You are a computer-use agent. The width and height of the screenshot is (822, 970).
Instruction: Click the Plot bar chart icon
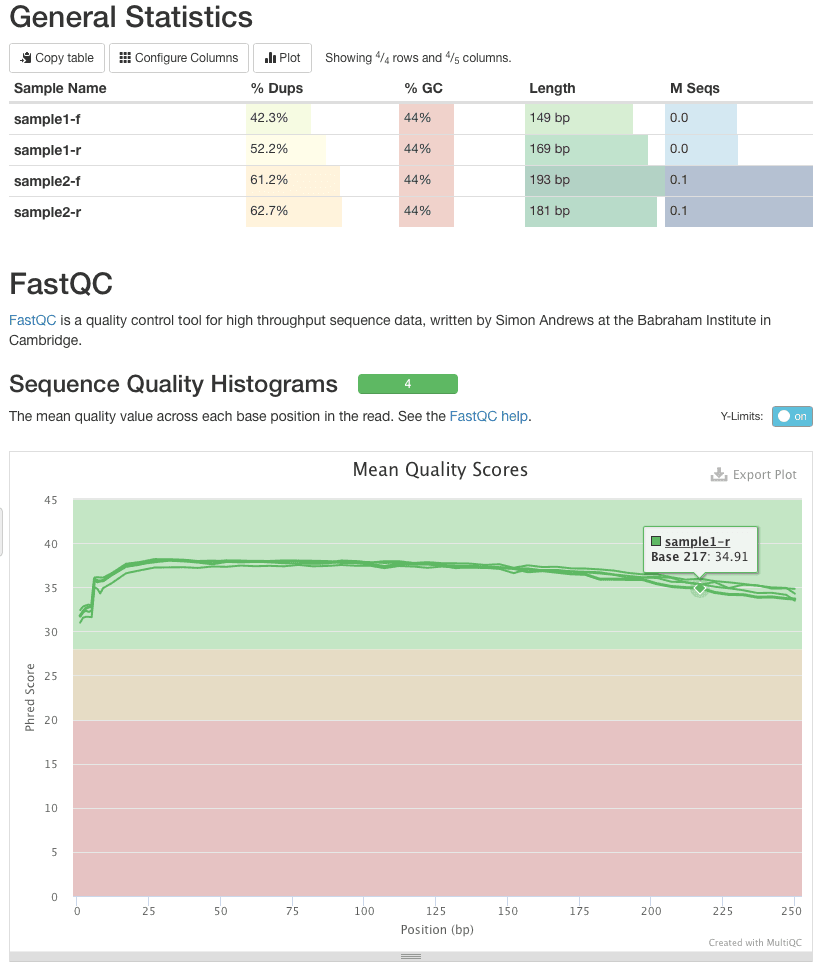270,58
